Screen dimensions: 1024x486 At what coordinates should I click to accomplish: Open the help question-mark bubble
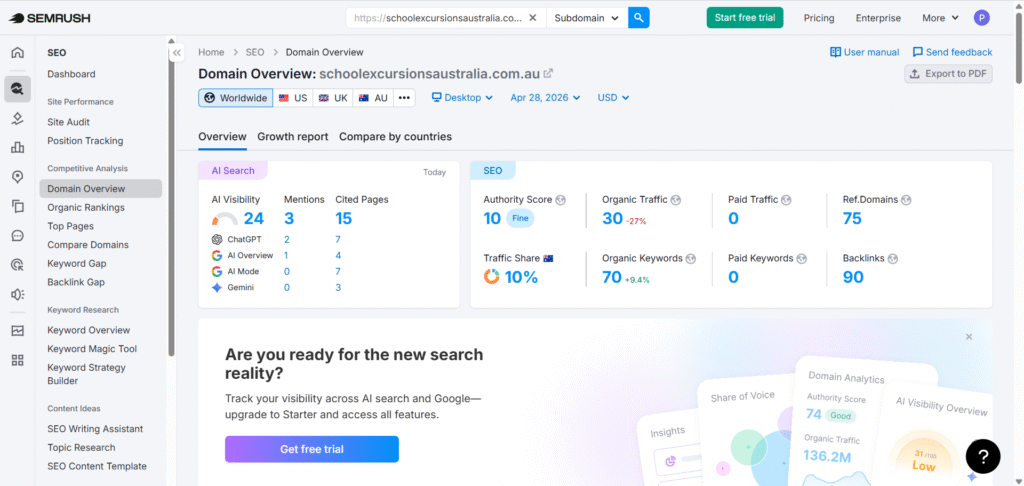[983, 457]
